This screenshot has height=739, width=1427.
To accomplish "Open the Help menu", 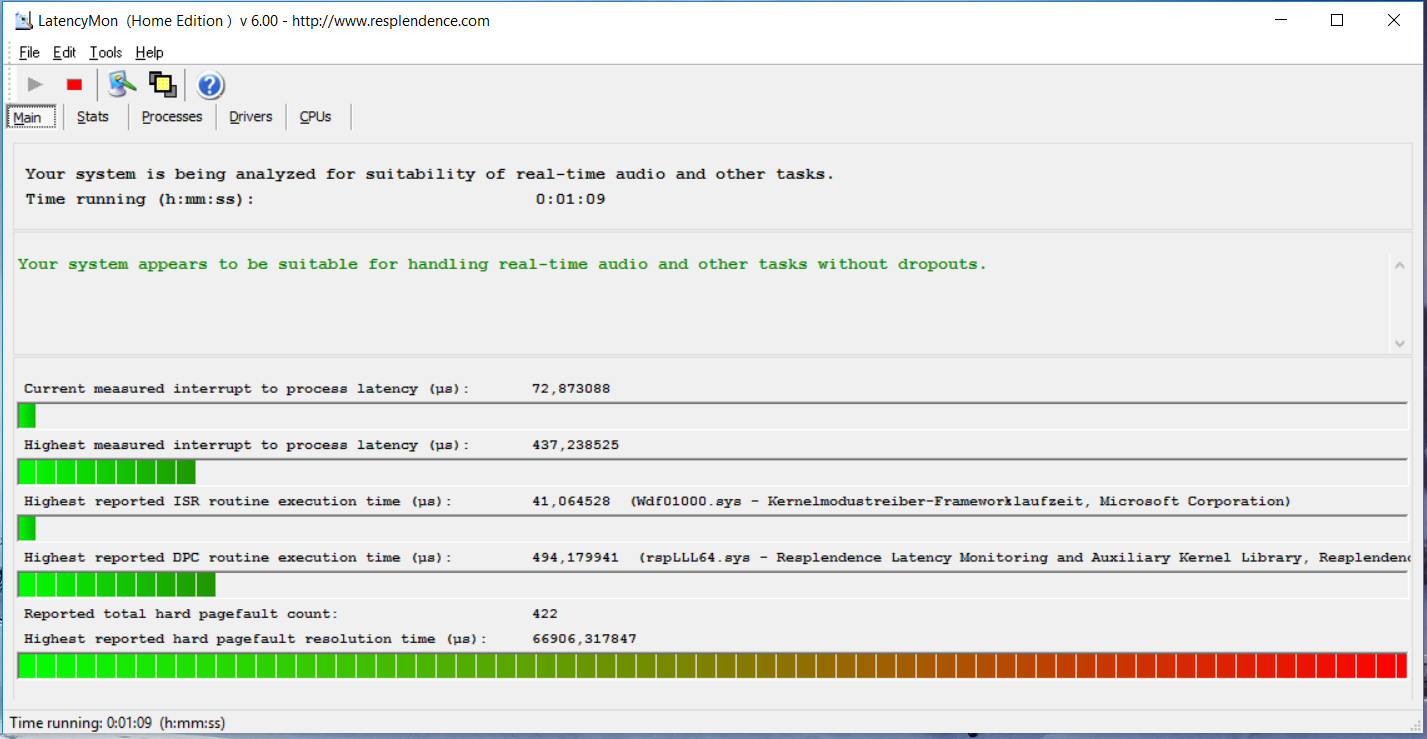I will 149,52.
